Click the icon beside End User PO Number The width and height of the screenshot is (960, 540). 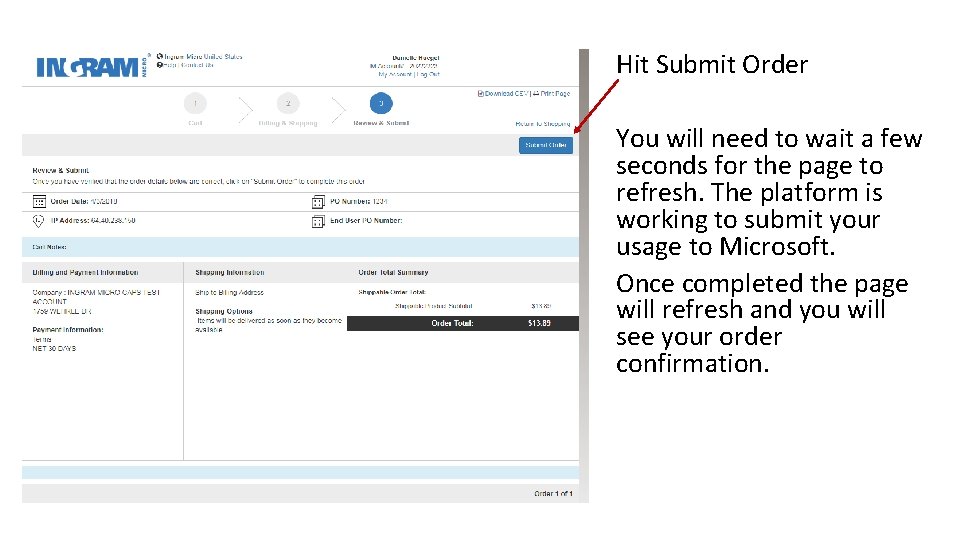tap(318, 221)
